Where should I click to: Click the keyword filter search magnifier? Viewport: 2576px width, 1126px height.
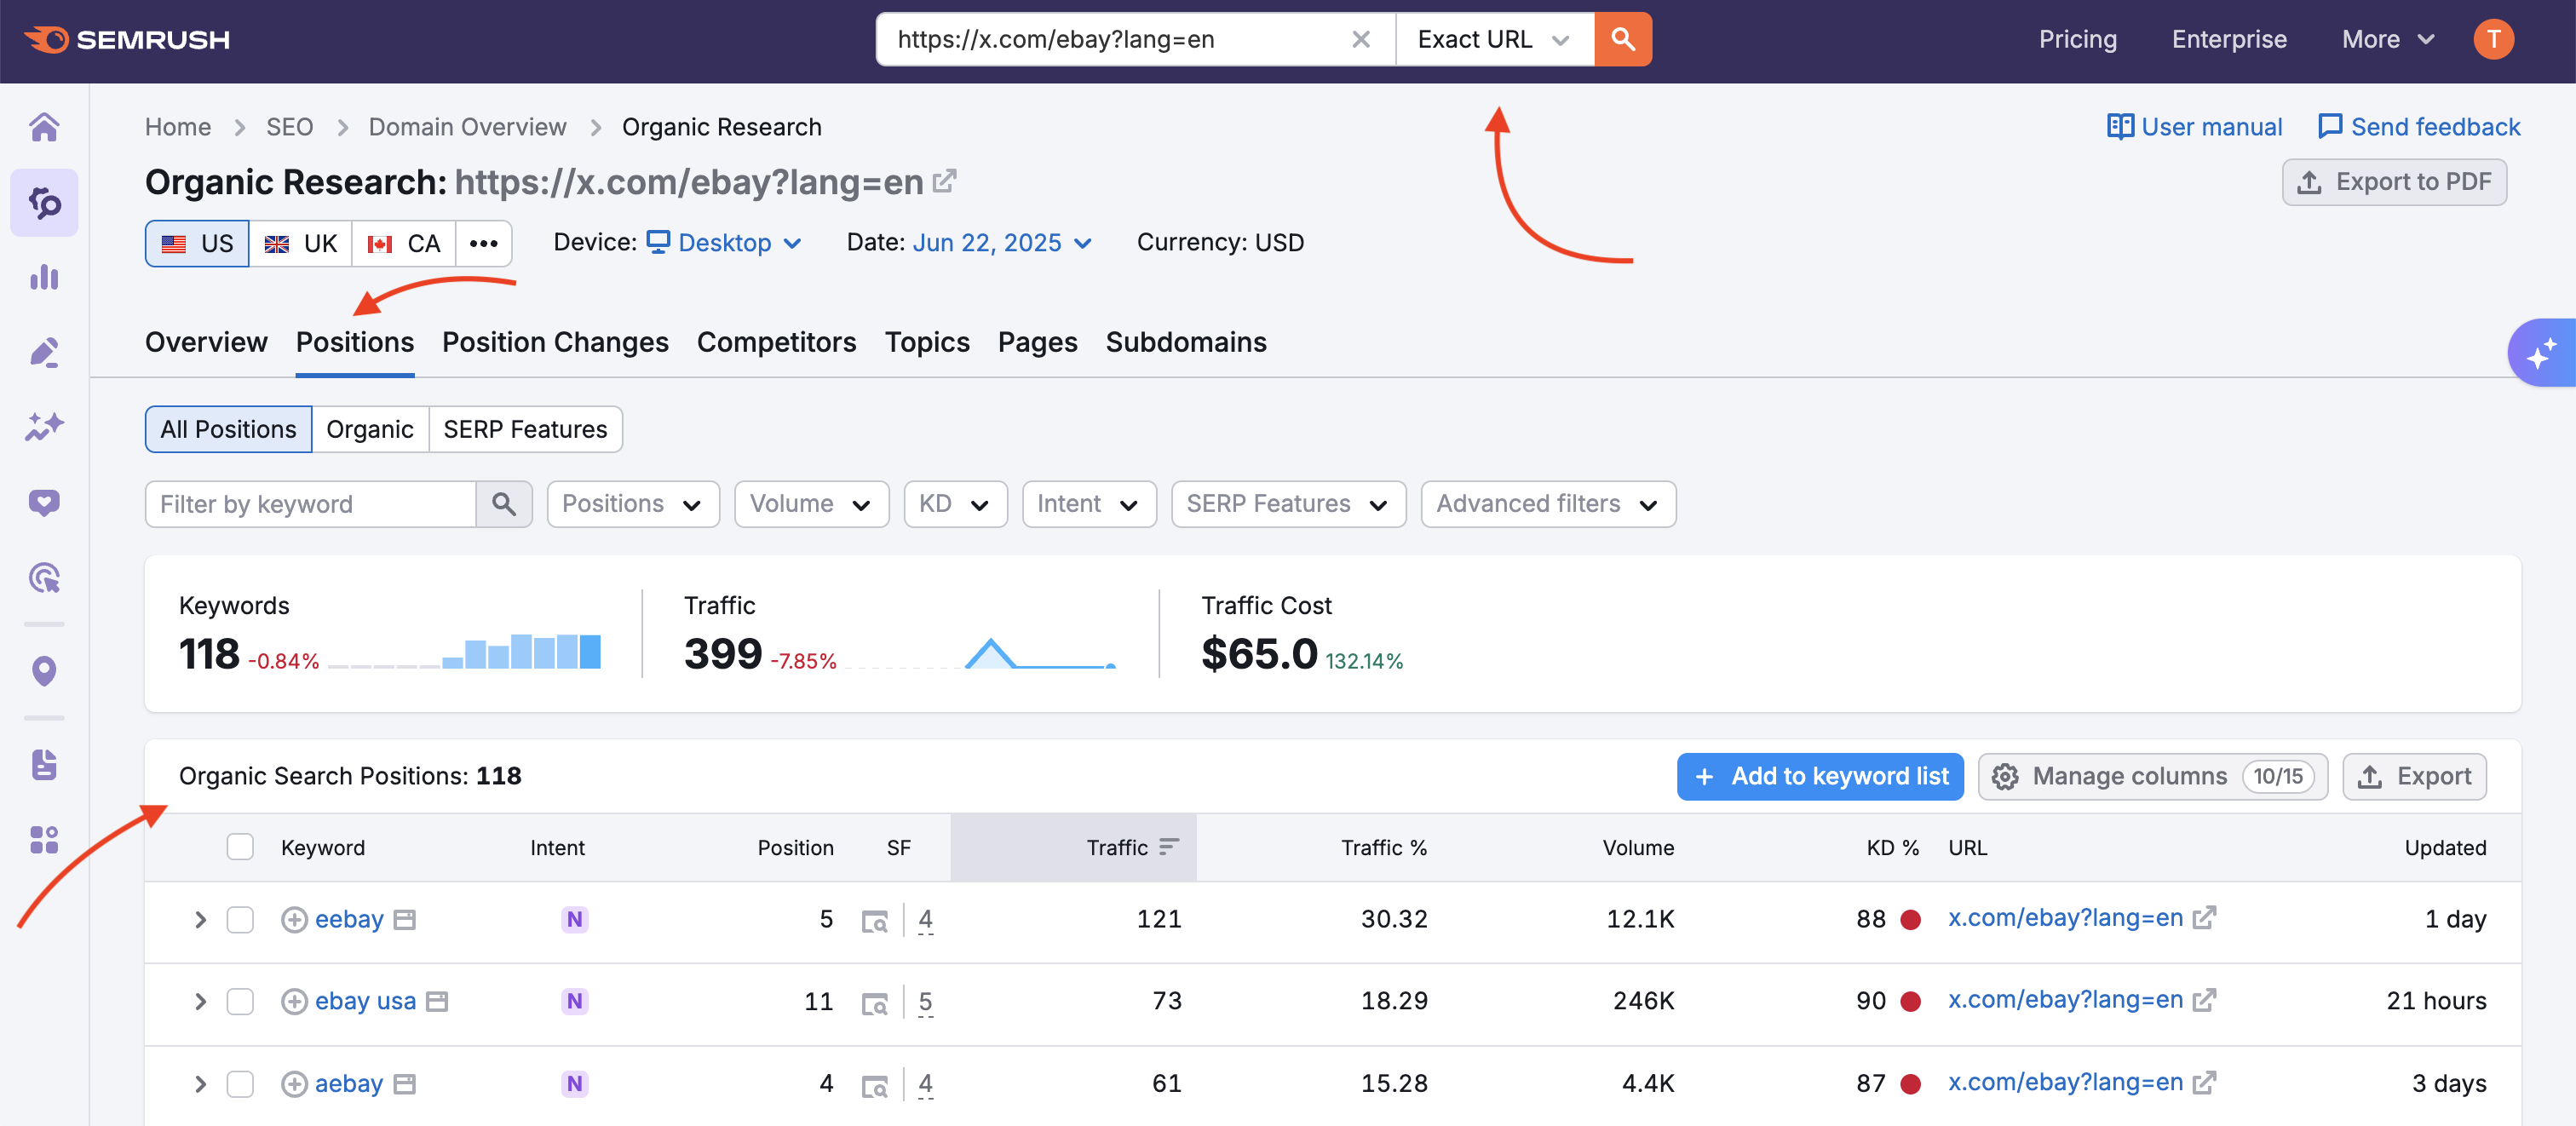[504, 504]
